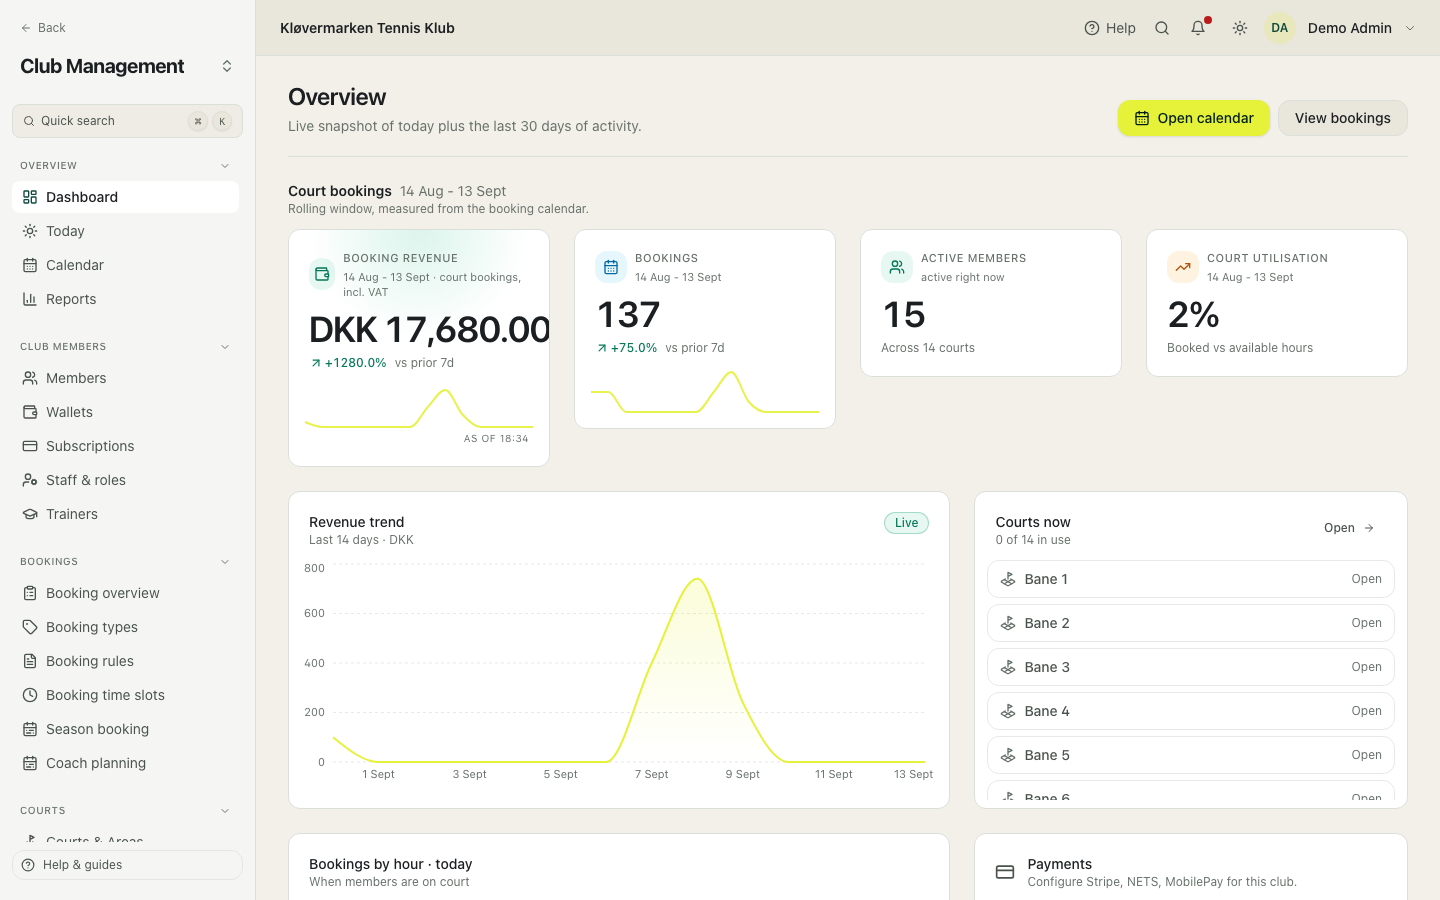Image resolution: width=1440 pixels, height=900 pixels.
Task: Toggle the light/dark theme sun icon
Action: click(x=1240, y=28)
